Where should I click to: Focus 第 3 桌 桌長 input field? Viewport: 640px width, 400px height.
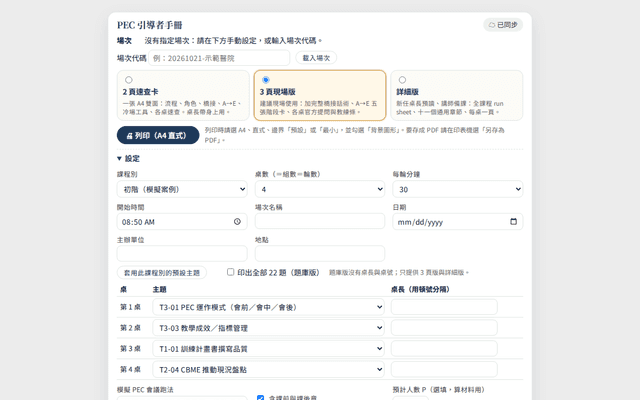(444, 348)
